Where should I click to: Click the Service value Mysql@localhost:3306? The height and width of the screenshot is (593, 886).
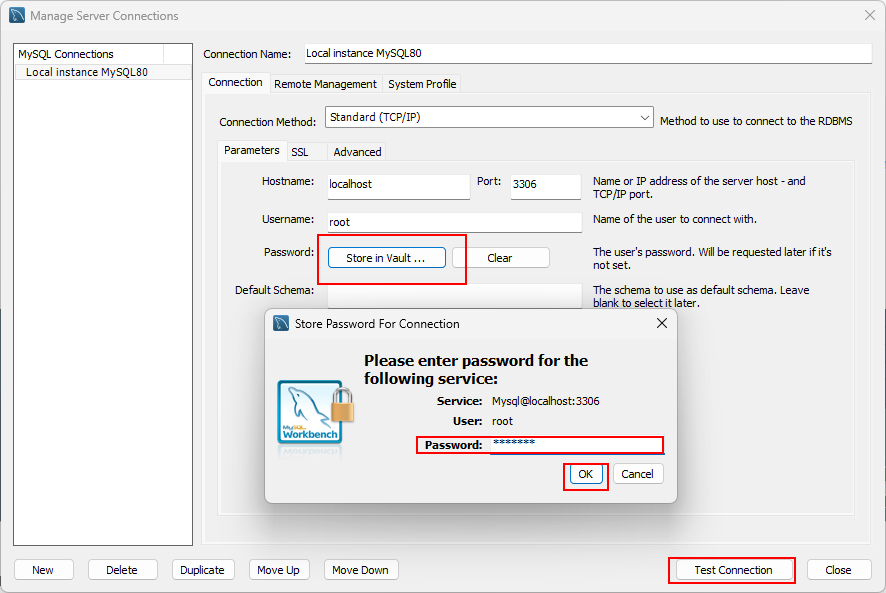coord(545,401)
